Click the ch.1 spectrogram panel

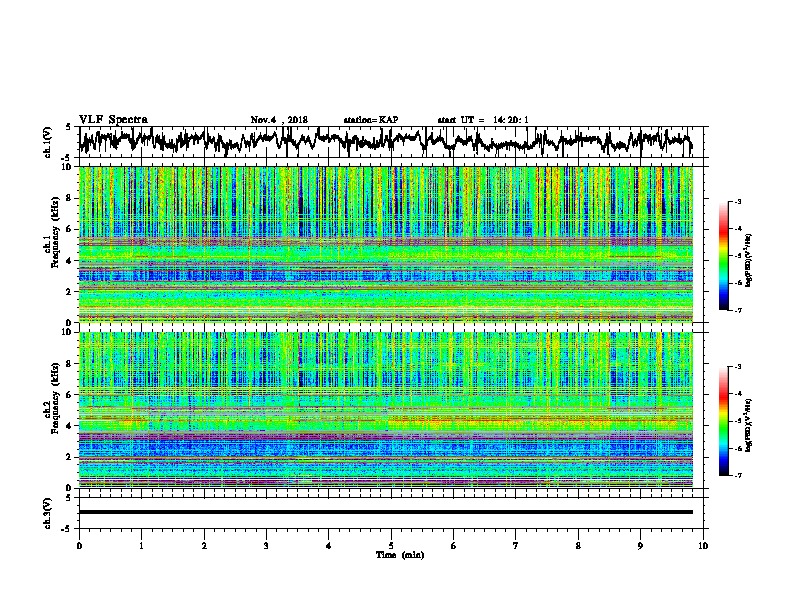386,244
